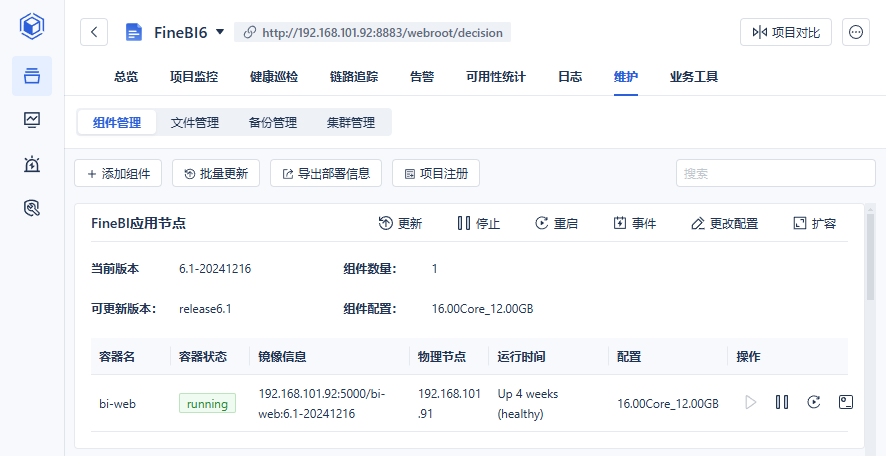Click the 16.00Core_12.00GB cell in bi-web row

668,404
